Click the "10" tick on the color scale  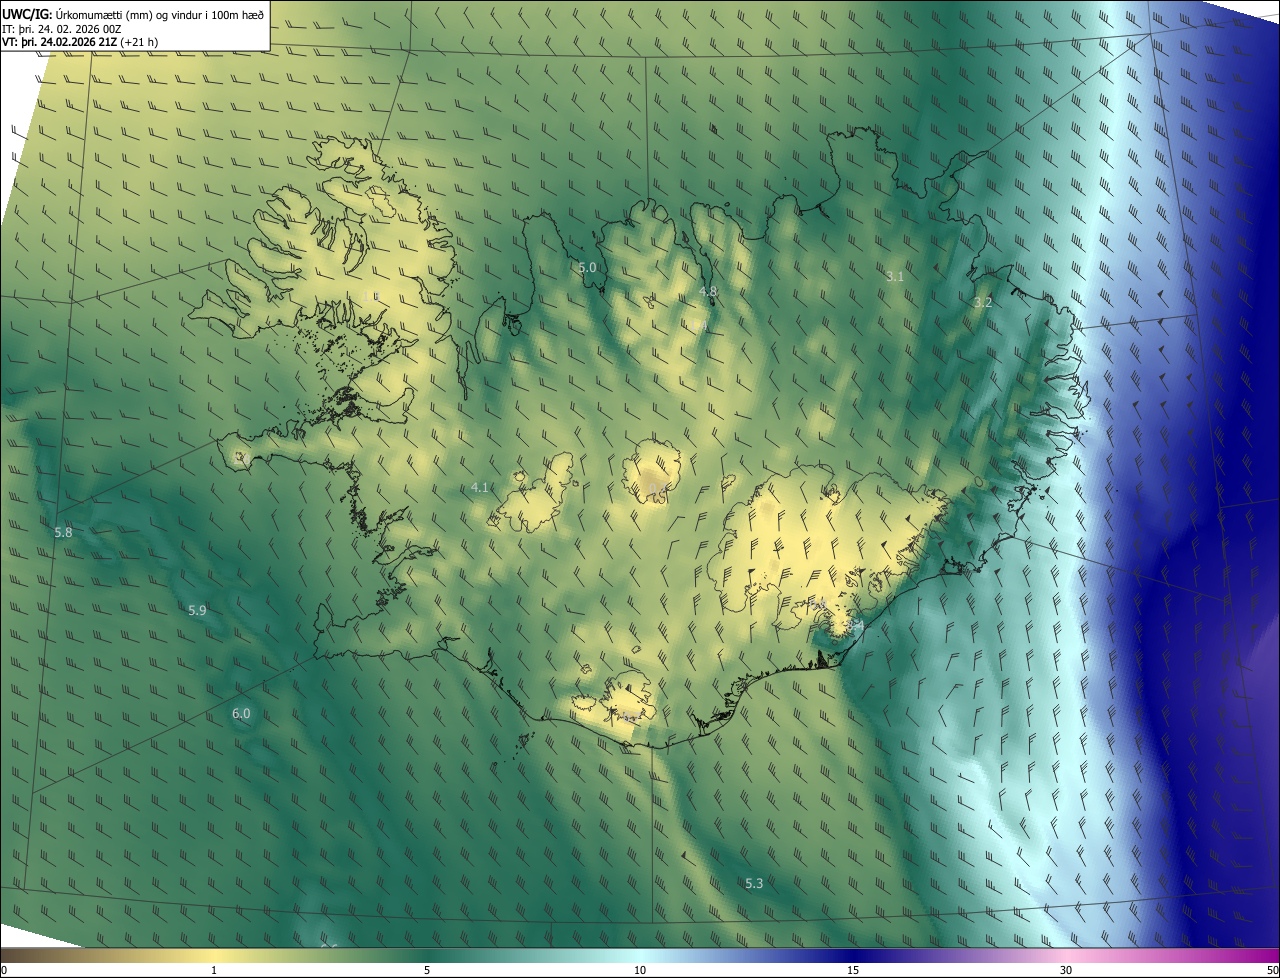pyautogui.click(x=640, y=970)
